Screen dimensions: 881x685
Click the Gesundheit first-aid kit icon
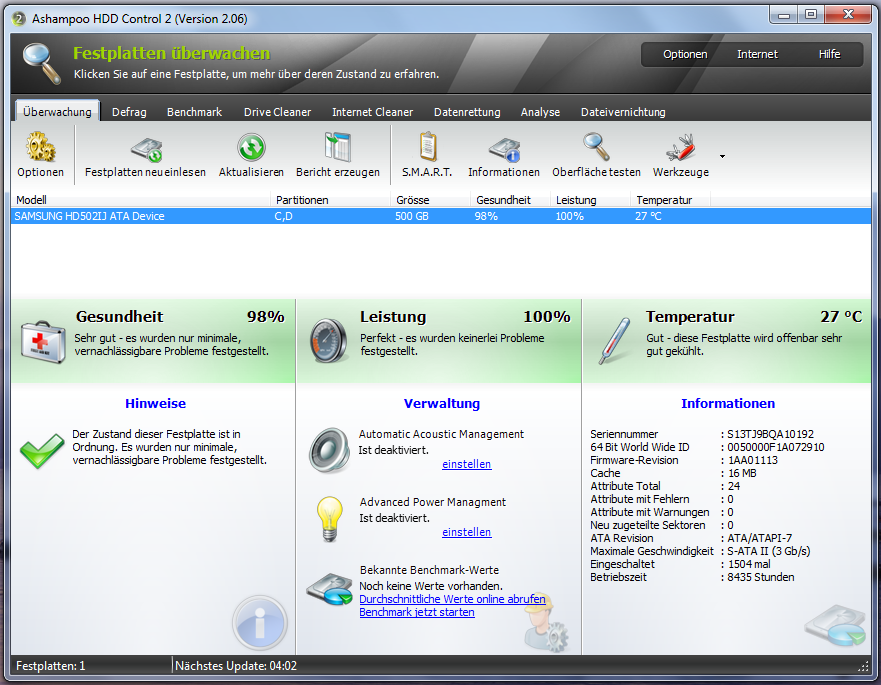pyautogui.click(x=43, y=342)
